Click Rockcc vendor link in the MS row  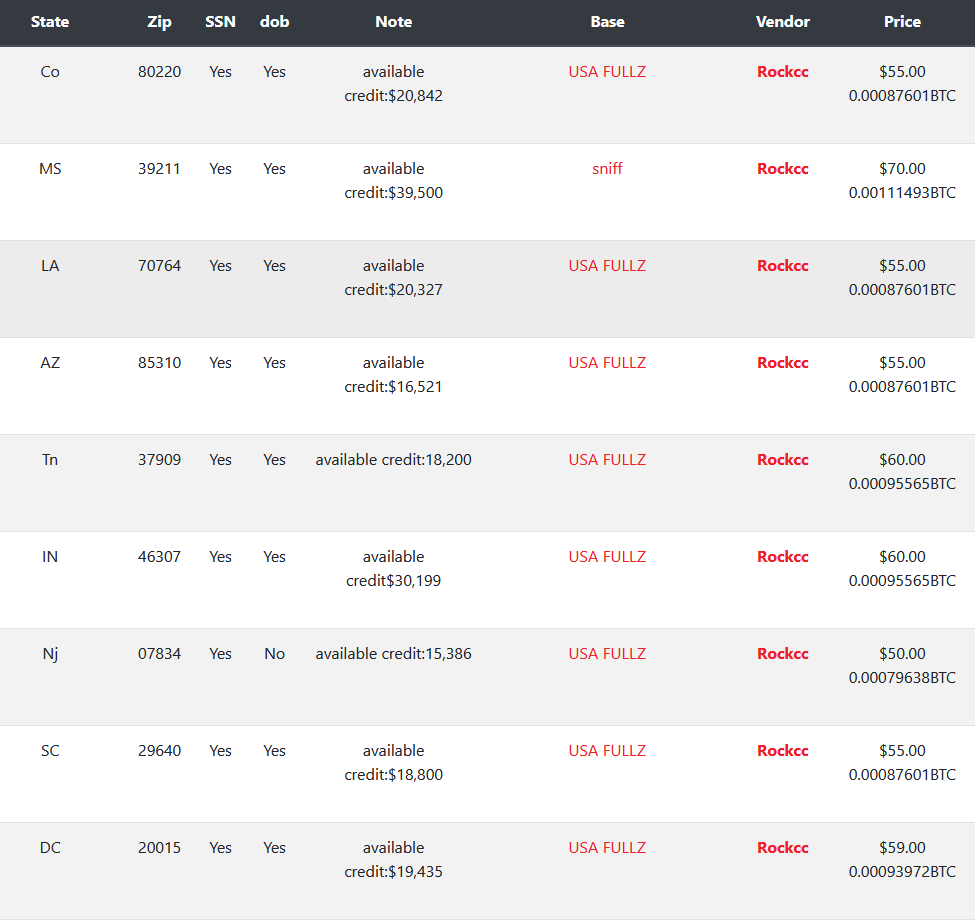(783, 169)
